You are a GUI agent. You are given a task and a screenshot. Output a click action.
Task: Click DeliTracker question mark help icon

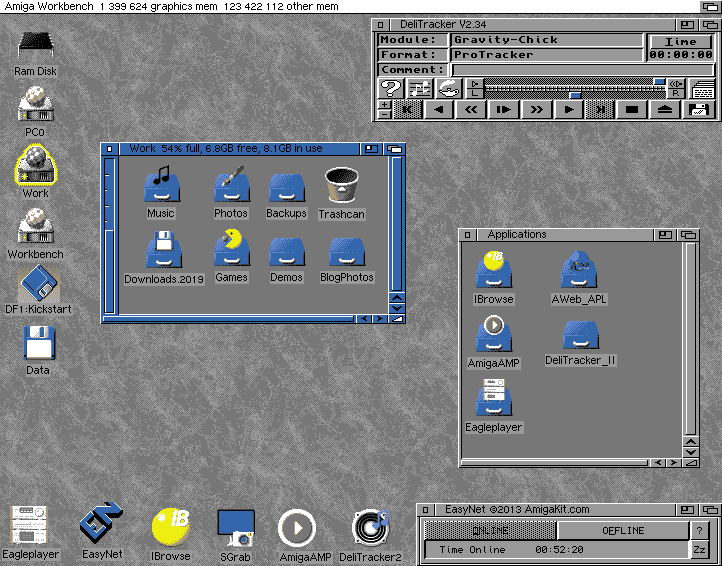coord(390,88)
